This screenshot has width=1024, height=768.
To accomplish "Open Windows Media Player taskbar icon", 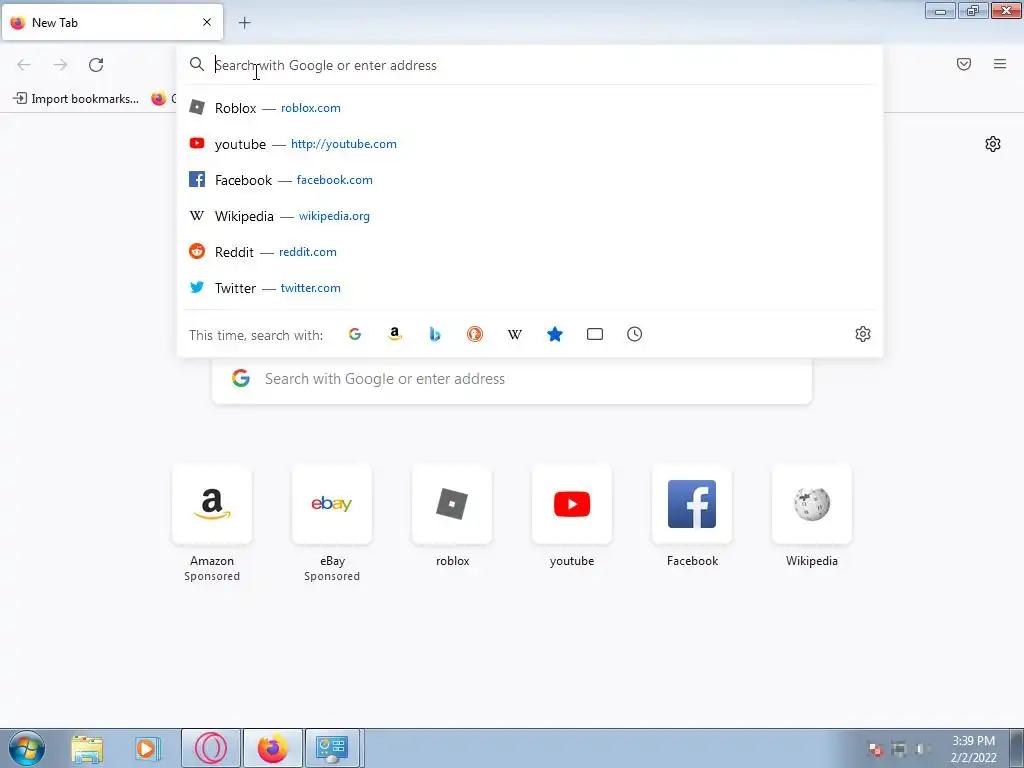I will (x=148, y=748).
